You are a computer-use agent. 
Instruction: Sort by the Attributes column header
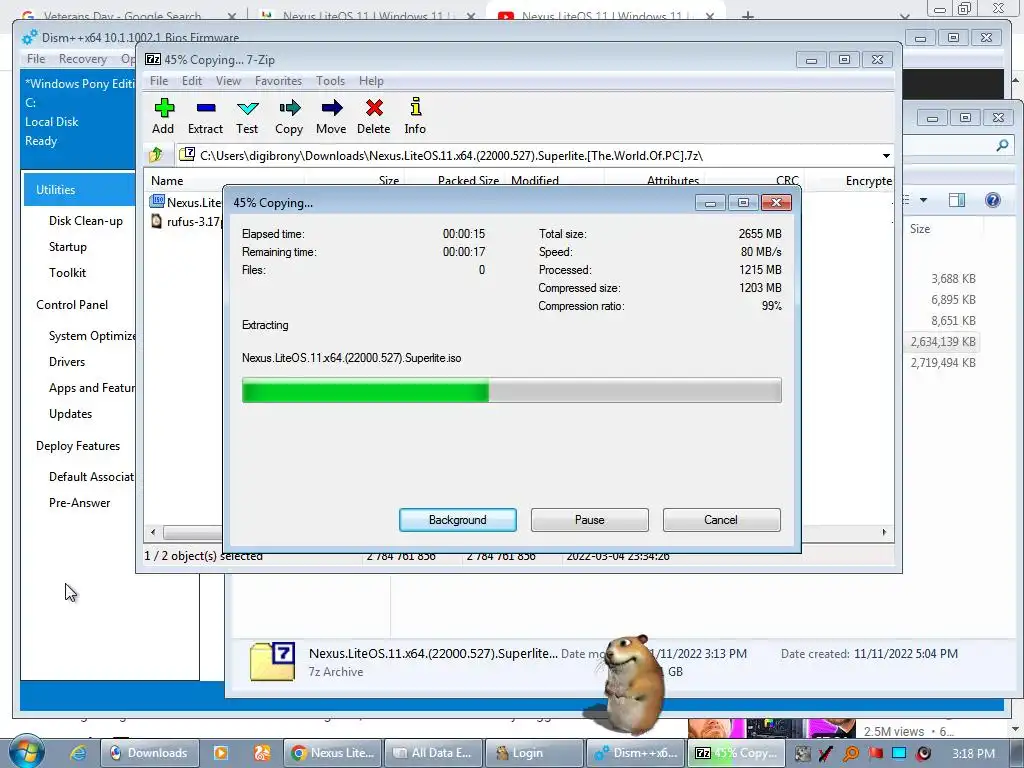[x=673, y=181]
